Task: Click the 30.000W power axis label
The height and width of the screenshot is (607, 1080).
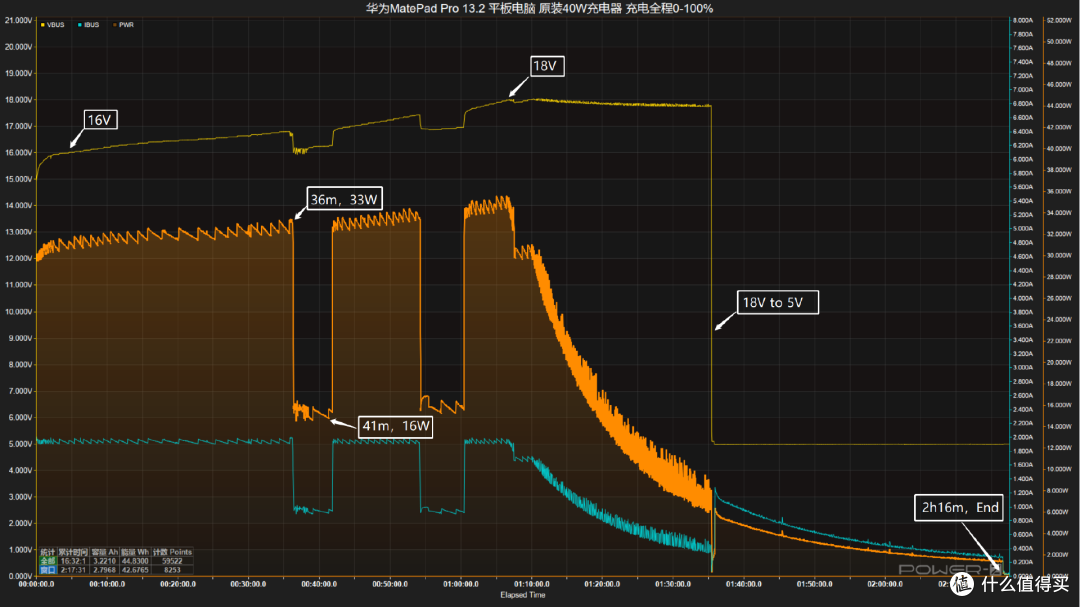Action: 1059,256
